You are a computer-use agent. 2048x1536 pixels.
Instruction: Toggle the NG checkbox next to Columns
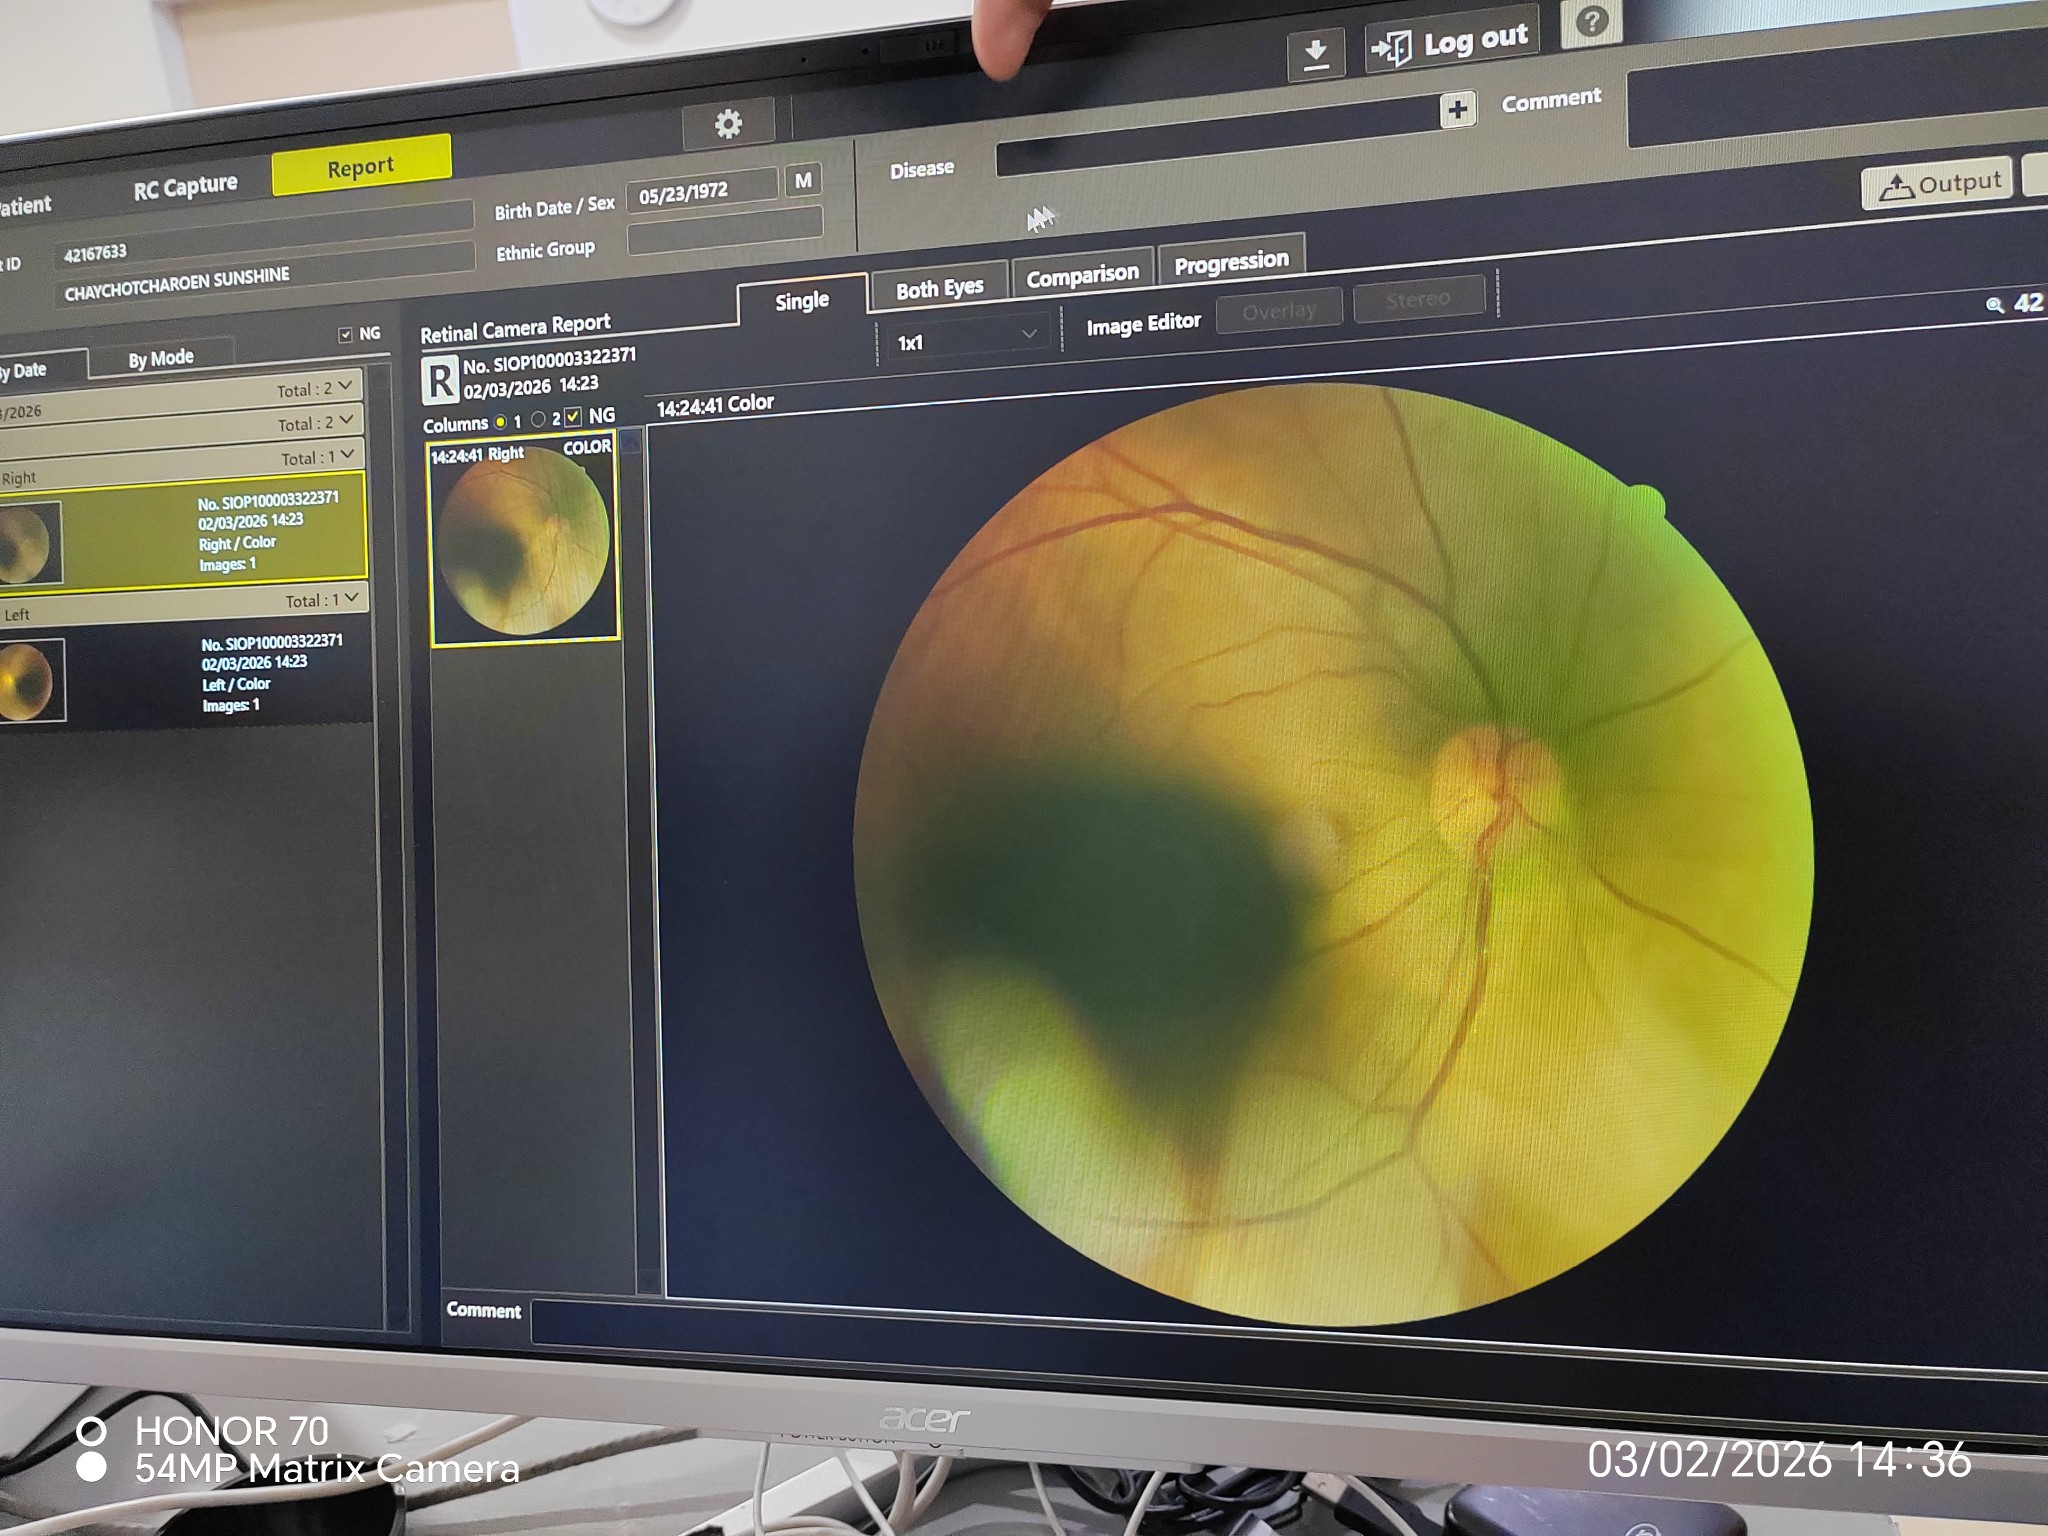pyautogui.click(x=573, y=416)
